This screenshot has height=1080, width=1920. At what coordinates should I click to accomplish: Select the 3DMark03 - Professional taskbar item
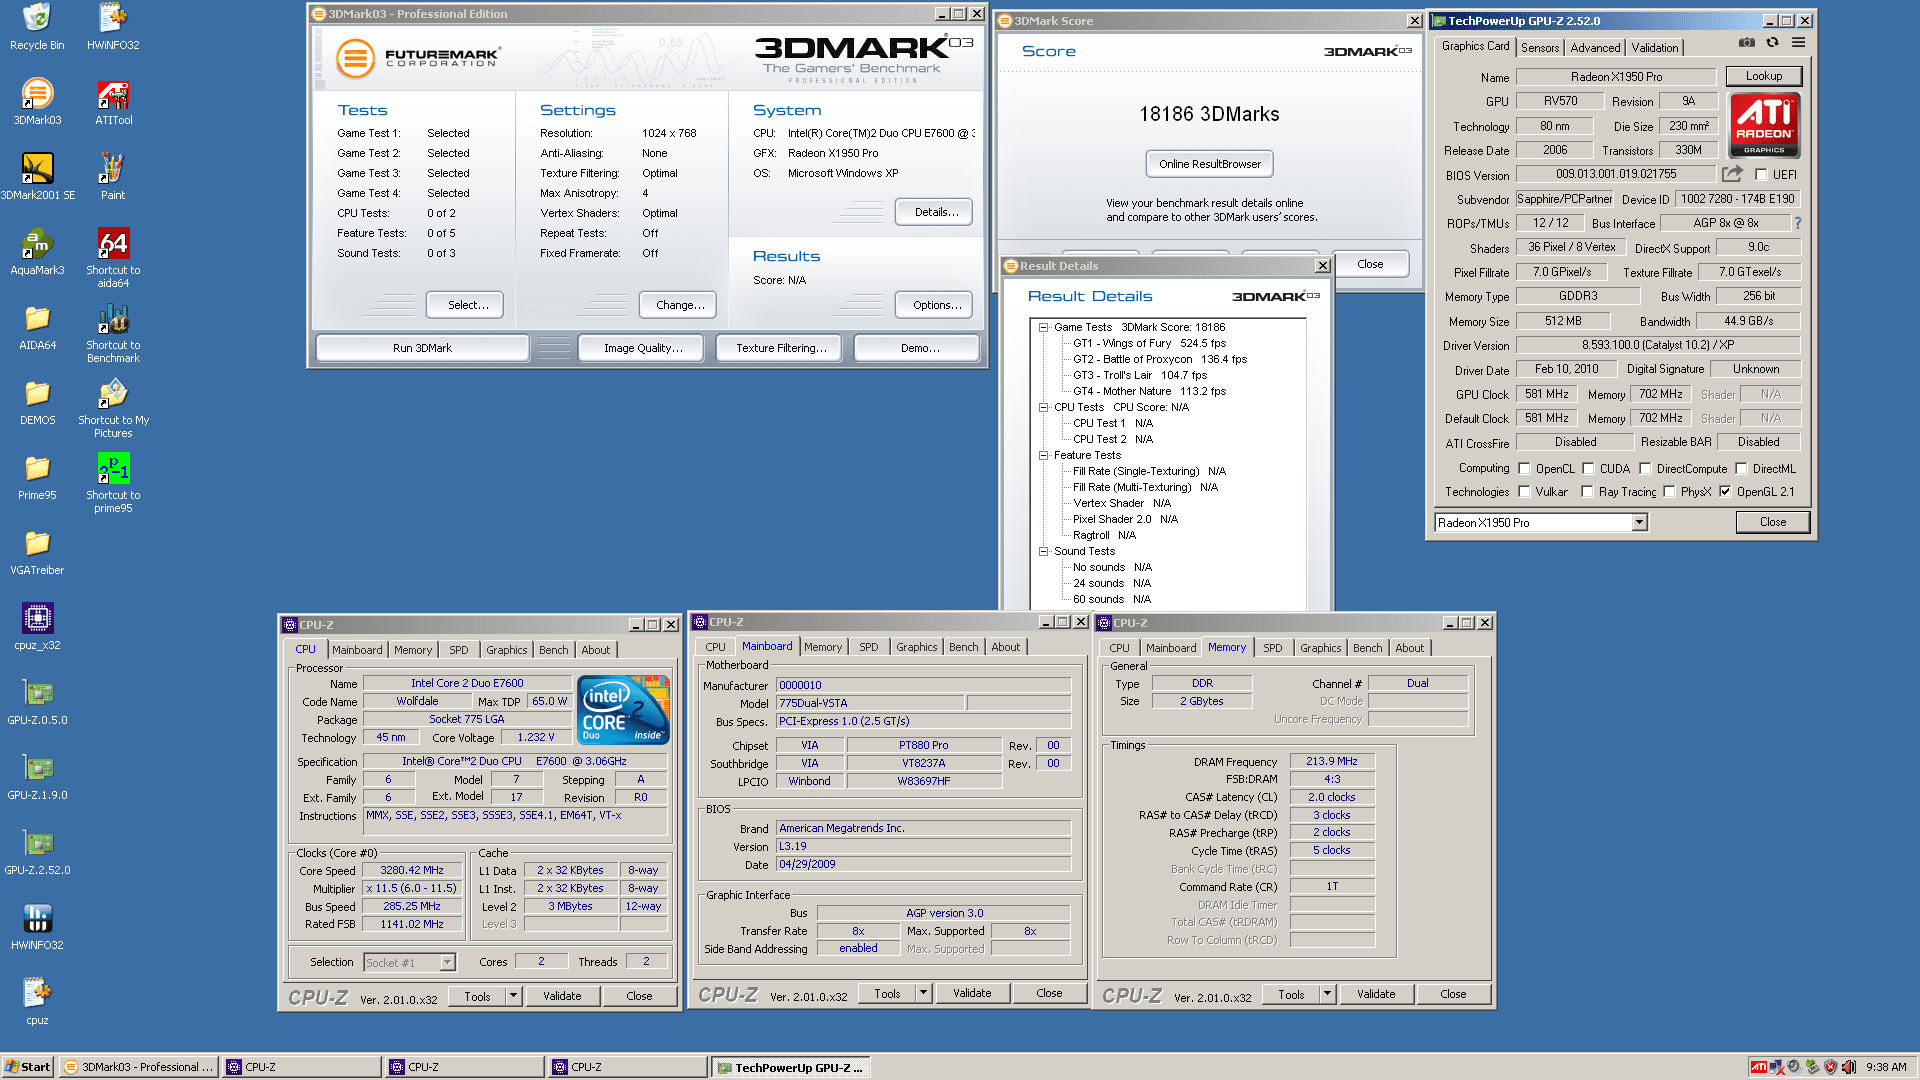139,1067
